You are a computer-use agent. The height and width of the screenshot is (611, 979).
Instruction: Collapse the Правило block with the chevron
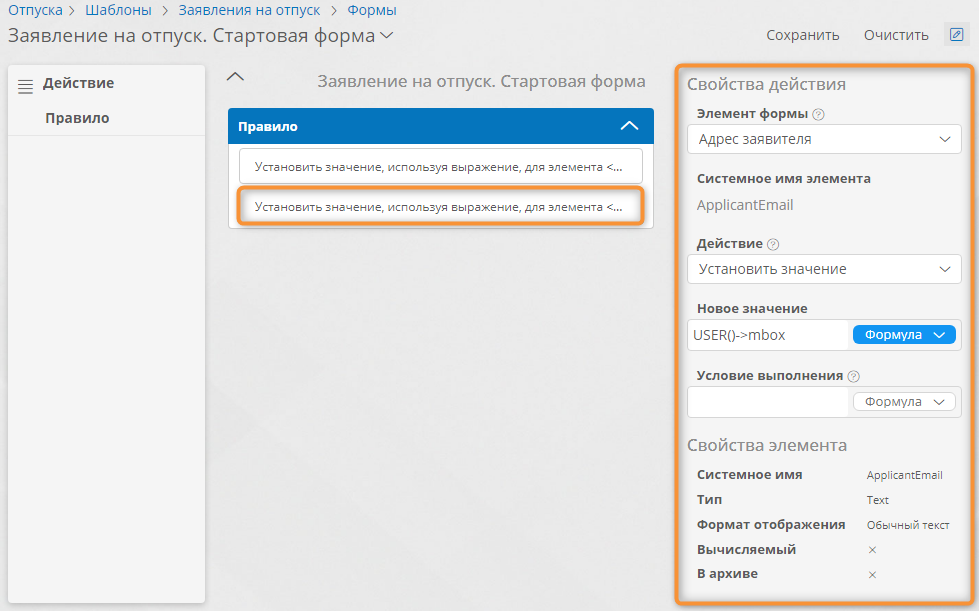click(x=629, y=126)
